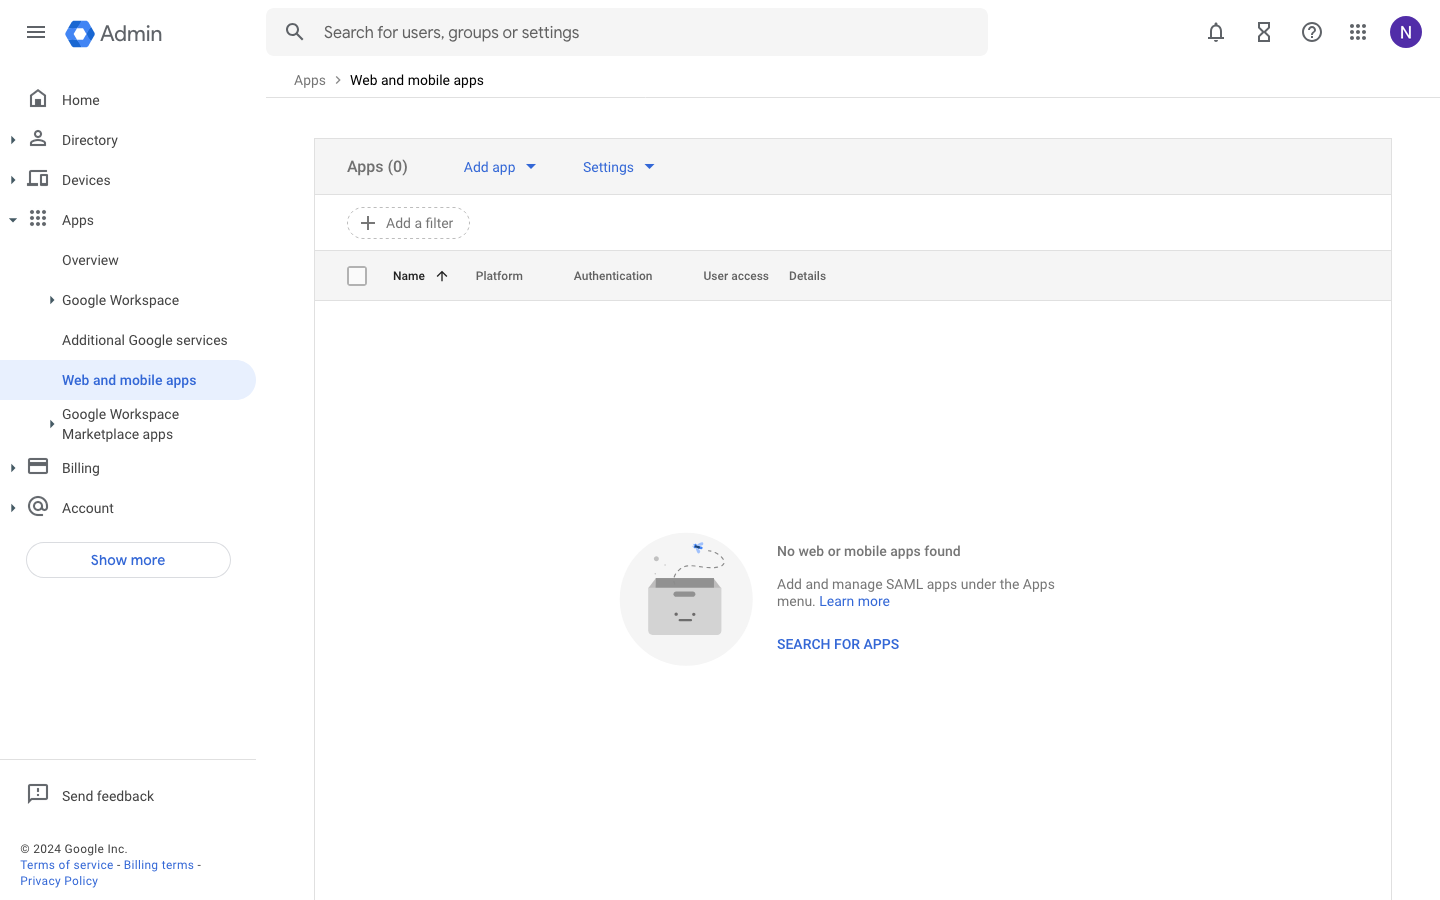1440x900 pixels.
Task: Click the search users and settings field
Action: (640, 32)
